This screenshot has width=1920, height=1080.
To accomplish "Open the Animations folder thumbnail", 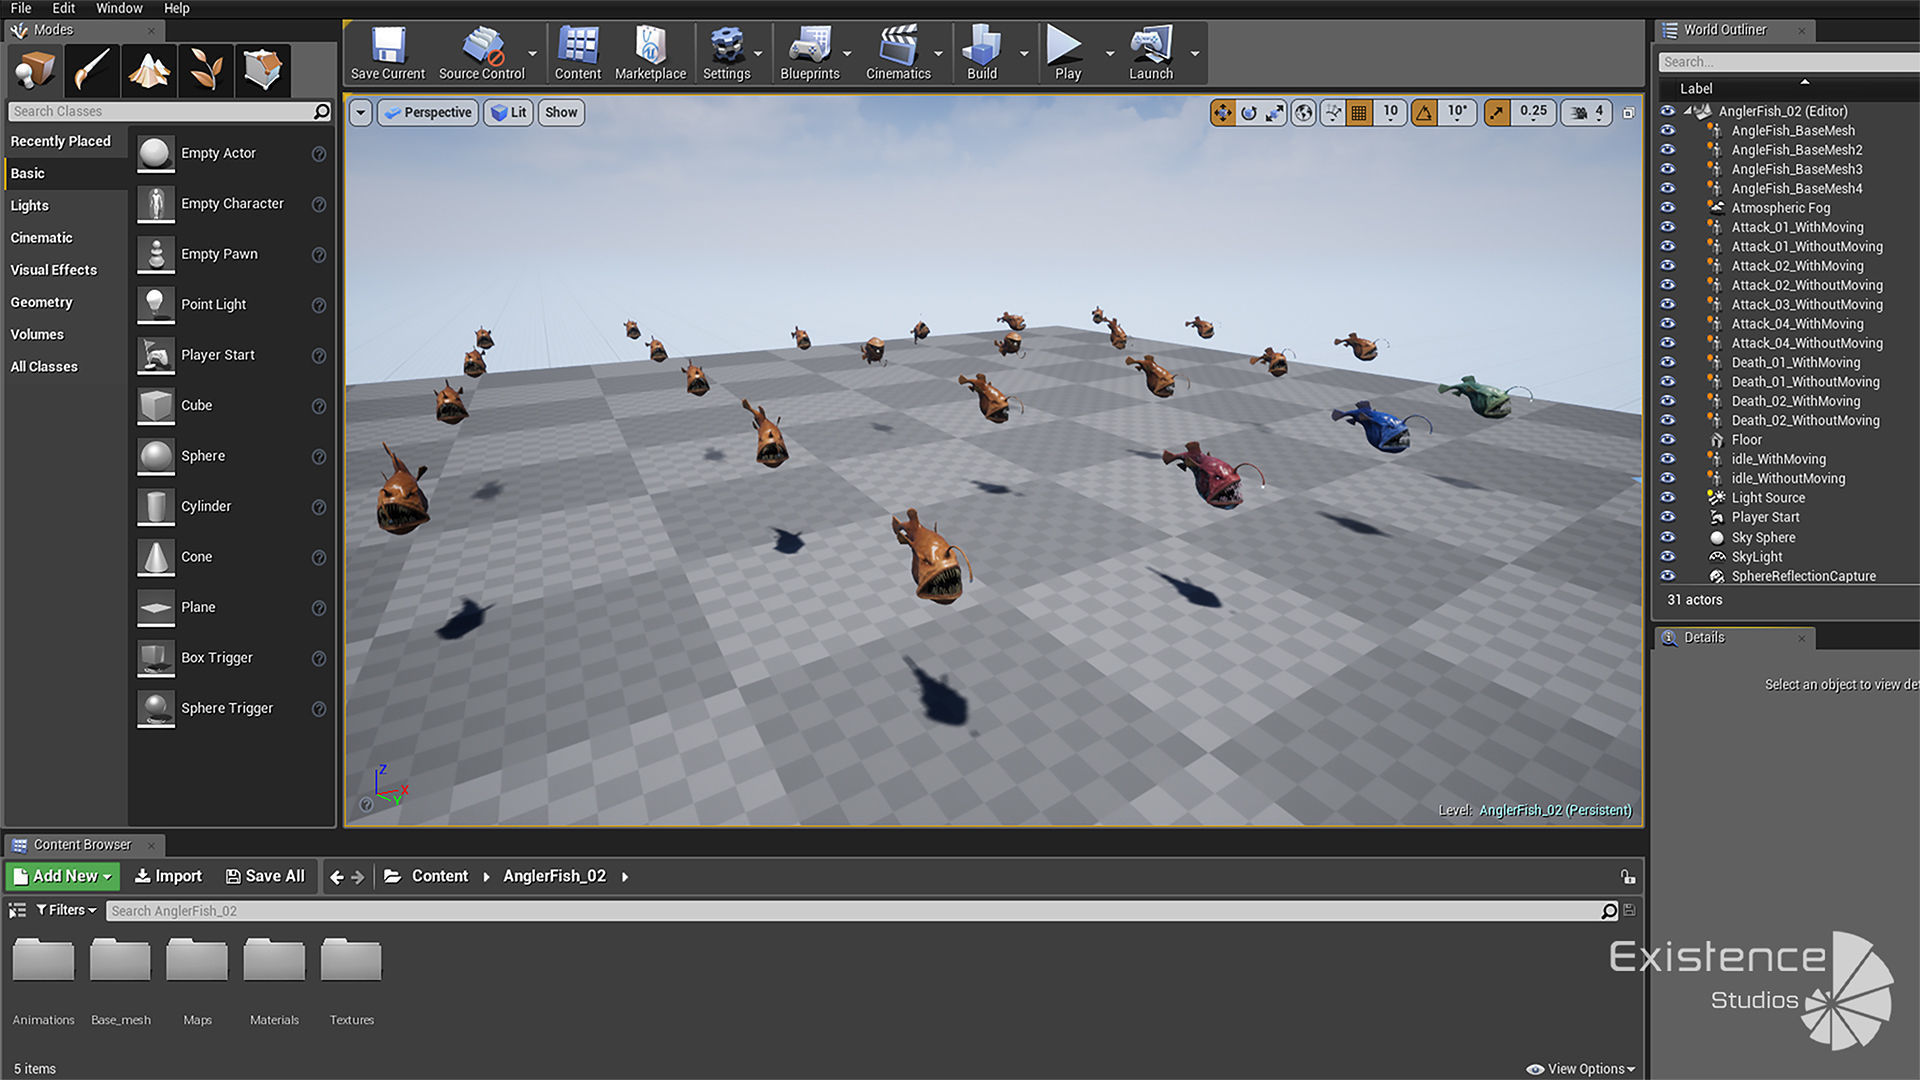I will click(x=43, y=962).
